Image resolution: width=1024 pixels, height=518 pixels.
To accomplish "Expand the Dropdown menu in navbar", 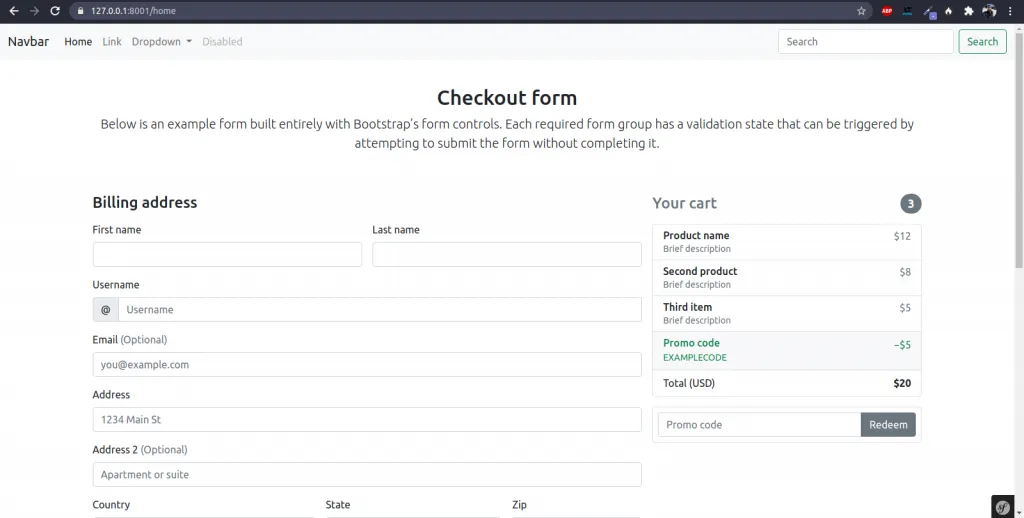I will pyautogui.click(x=161, y=42).
